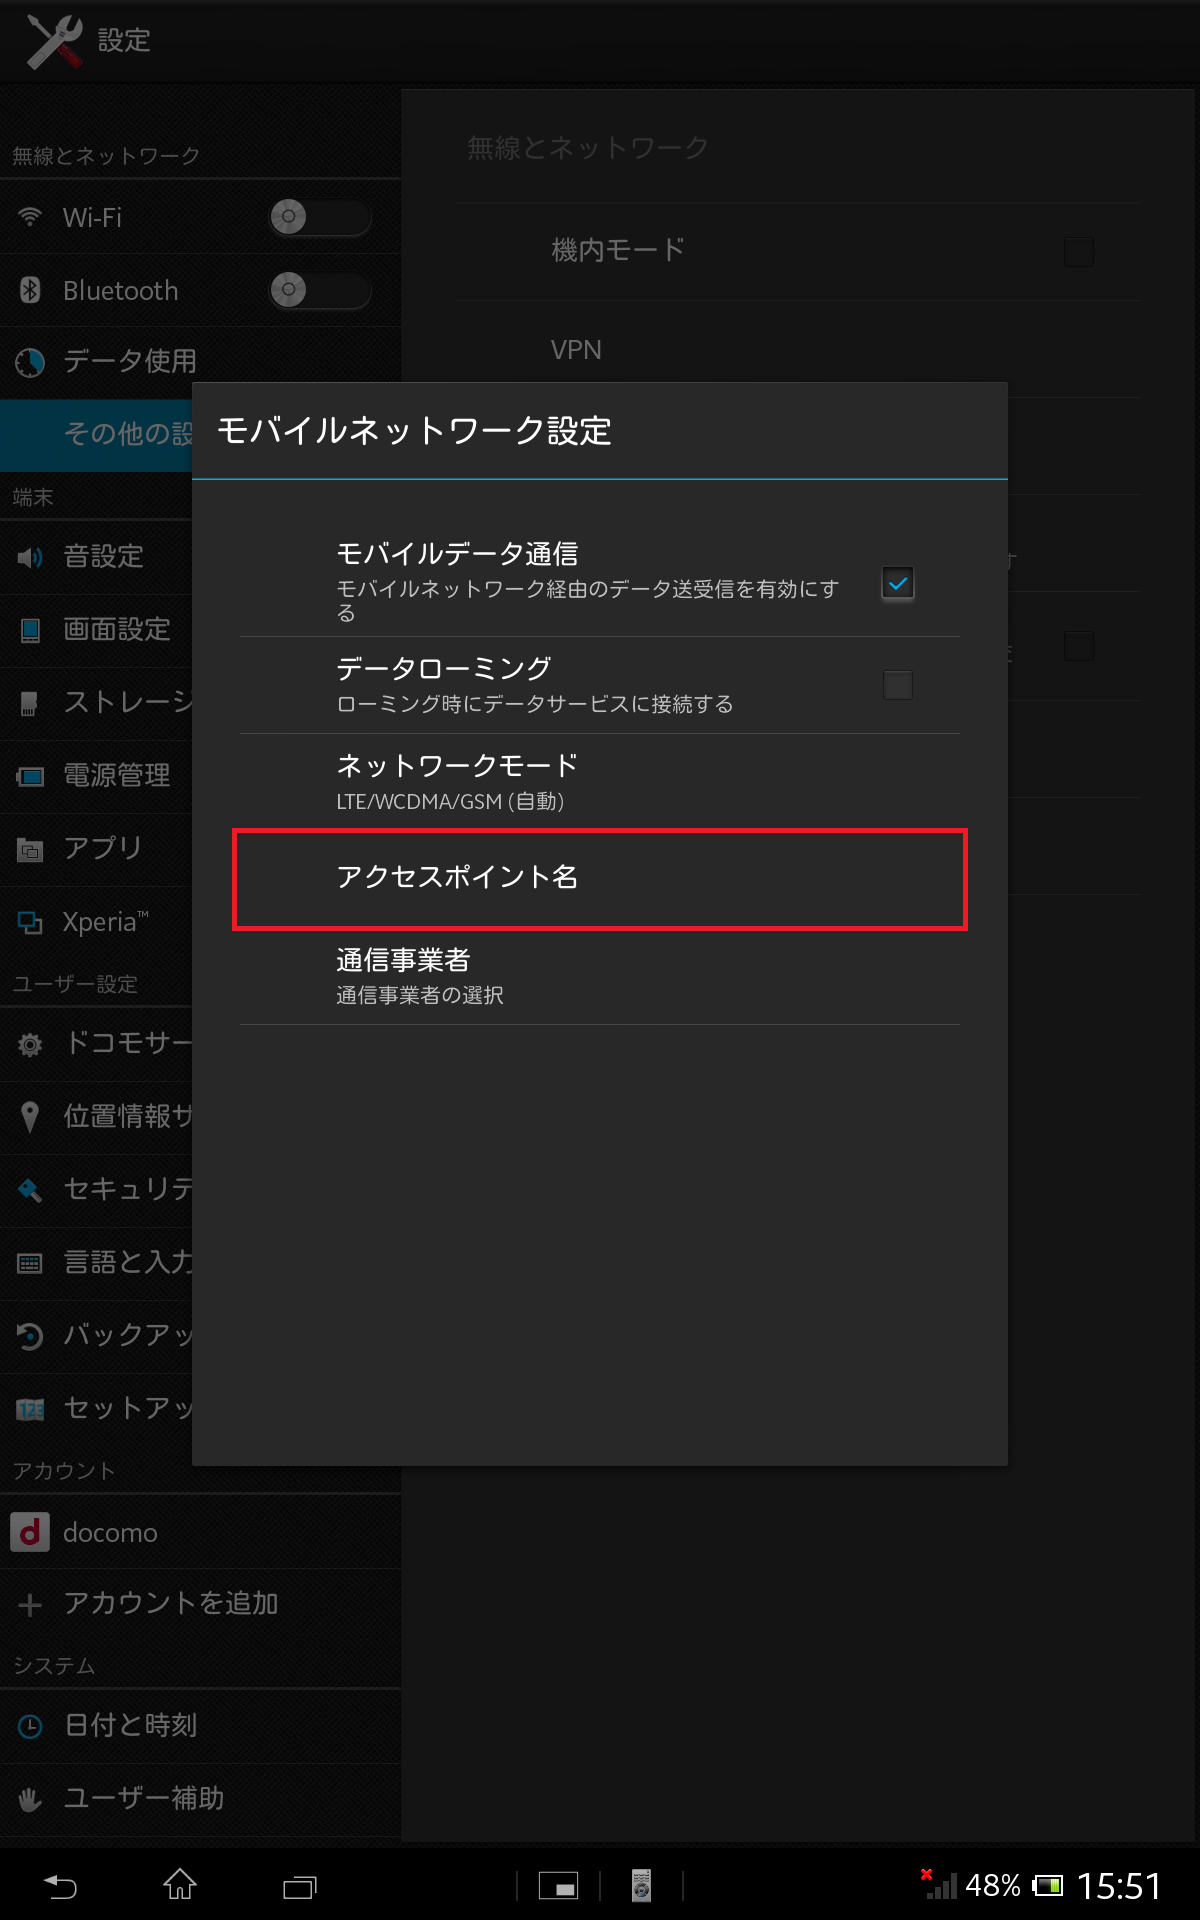This screenshot has width=1200, height=1920.
Task: Tap the ユーザー補助 hand icon
Action: coord(30,1799)
